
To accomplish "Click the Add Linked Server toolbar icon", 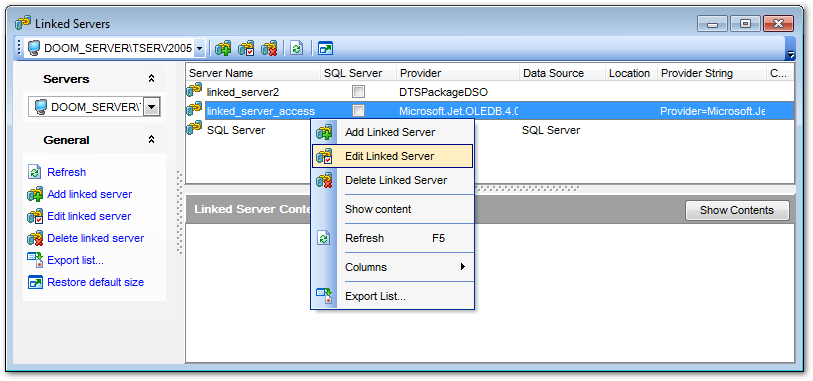I will coord(223,49).
